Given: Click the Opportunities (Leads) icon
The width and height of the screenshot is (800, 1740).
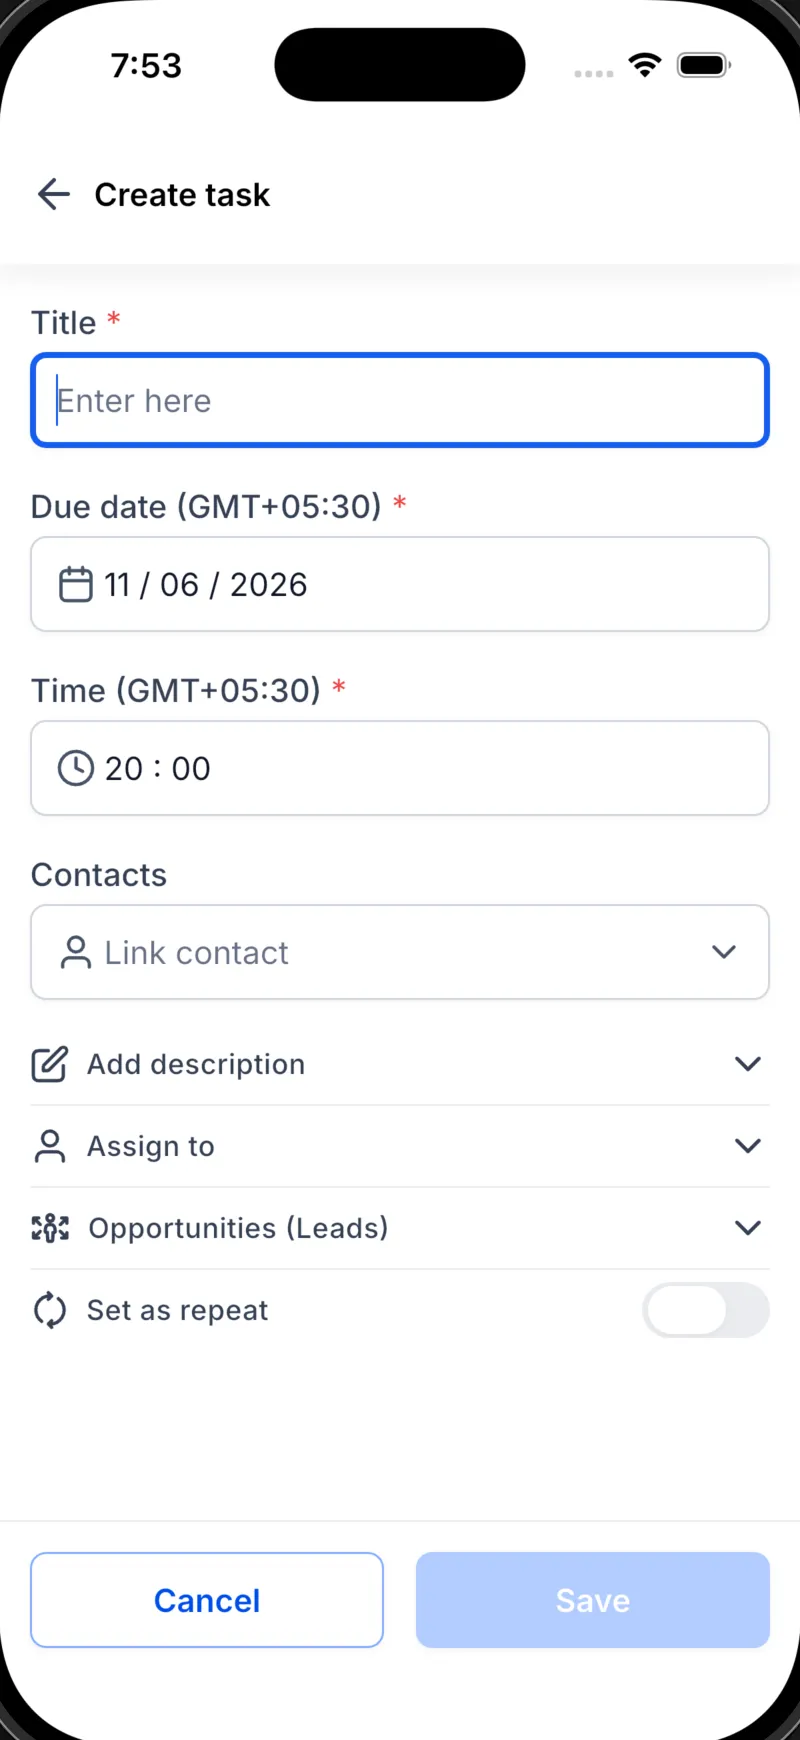Looking at the screenshot, I should [x=50, y=1228].
